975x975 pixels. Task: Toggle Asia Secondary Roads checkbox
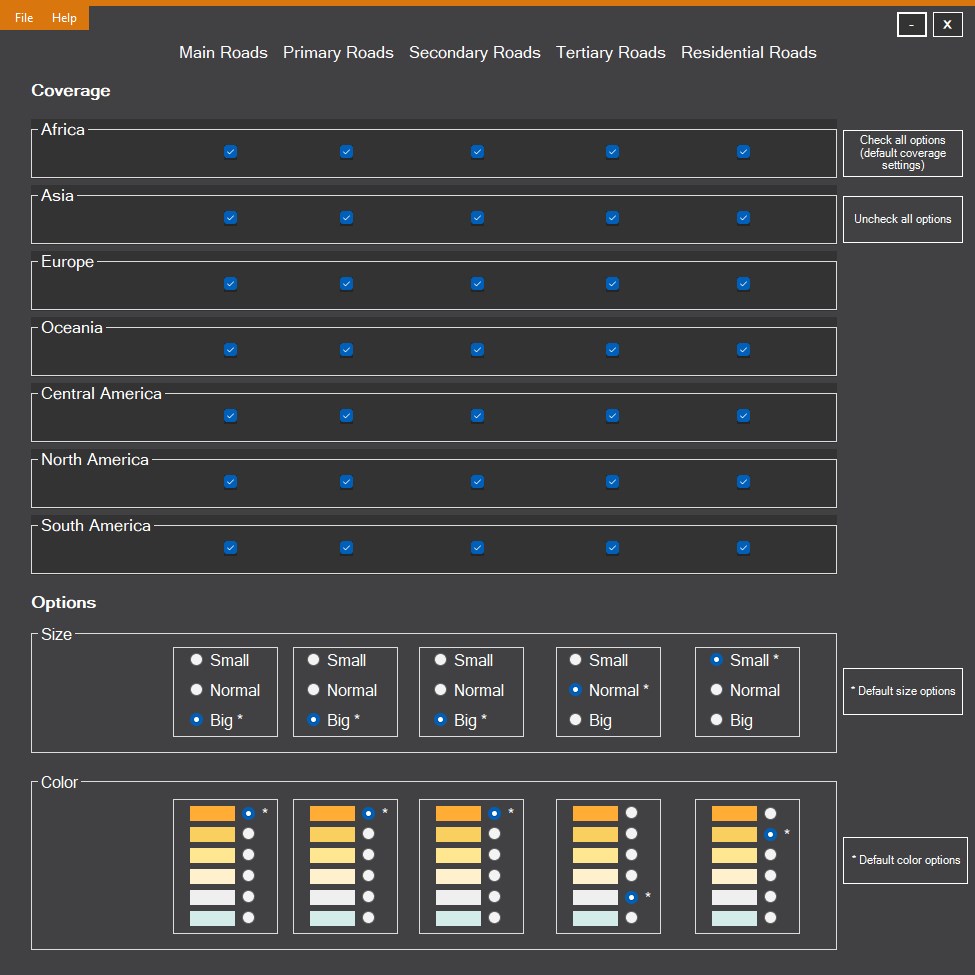coord(477,218)
